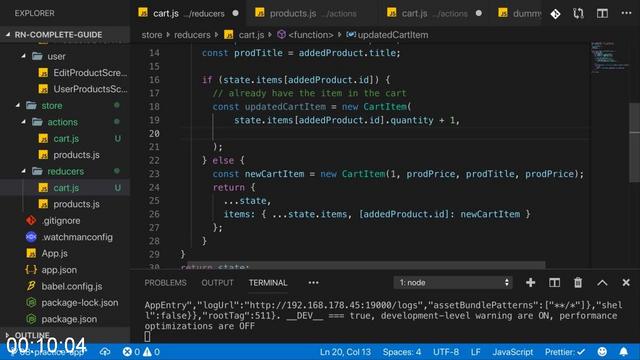Add a new terminal with plus icon
The image size is (640, 360).
530,282
